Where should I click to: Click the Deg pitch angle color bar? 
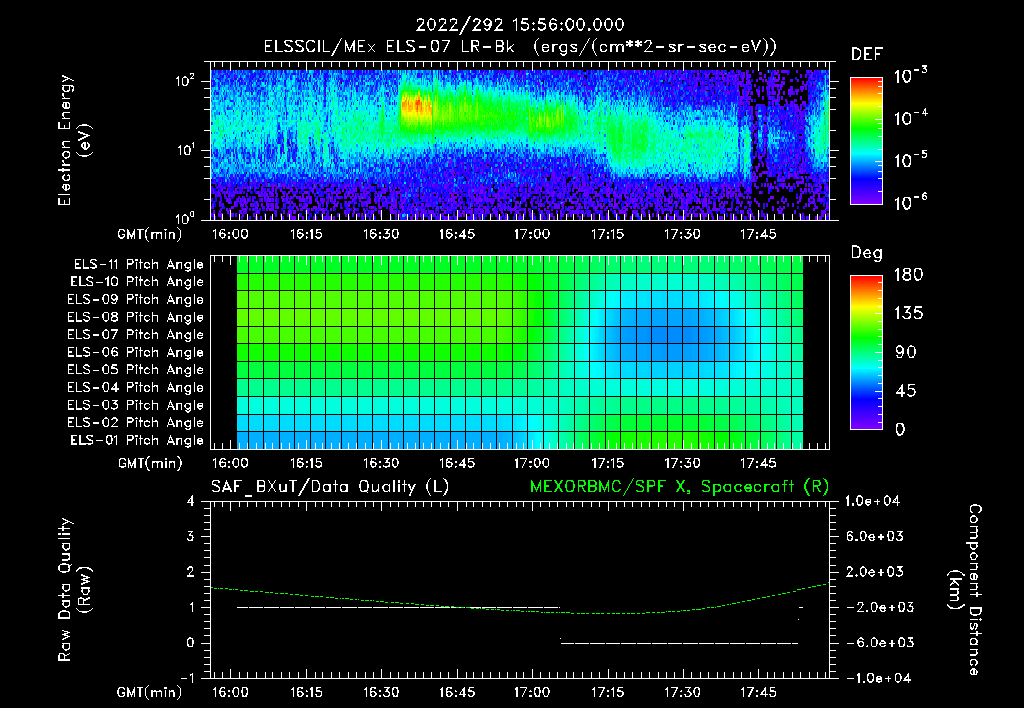[866, 352]
